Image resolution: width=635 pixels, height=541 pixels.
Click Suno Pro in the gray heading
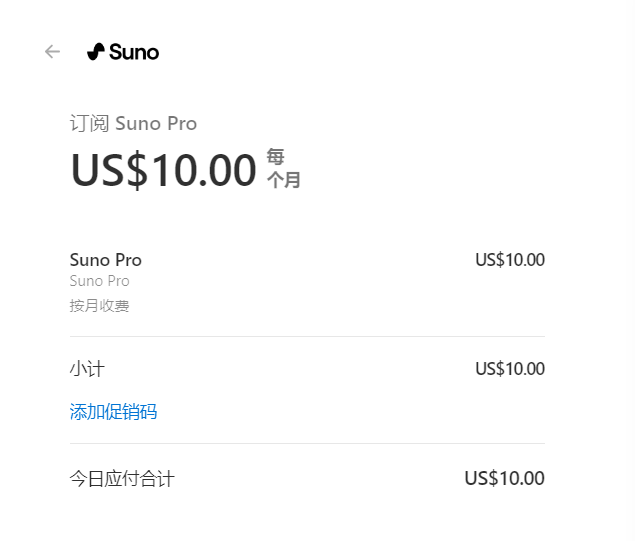[156, 124]
